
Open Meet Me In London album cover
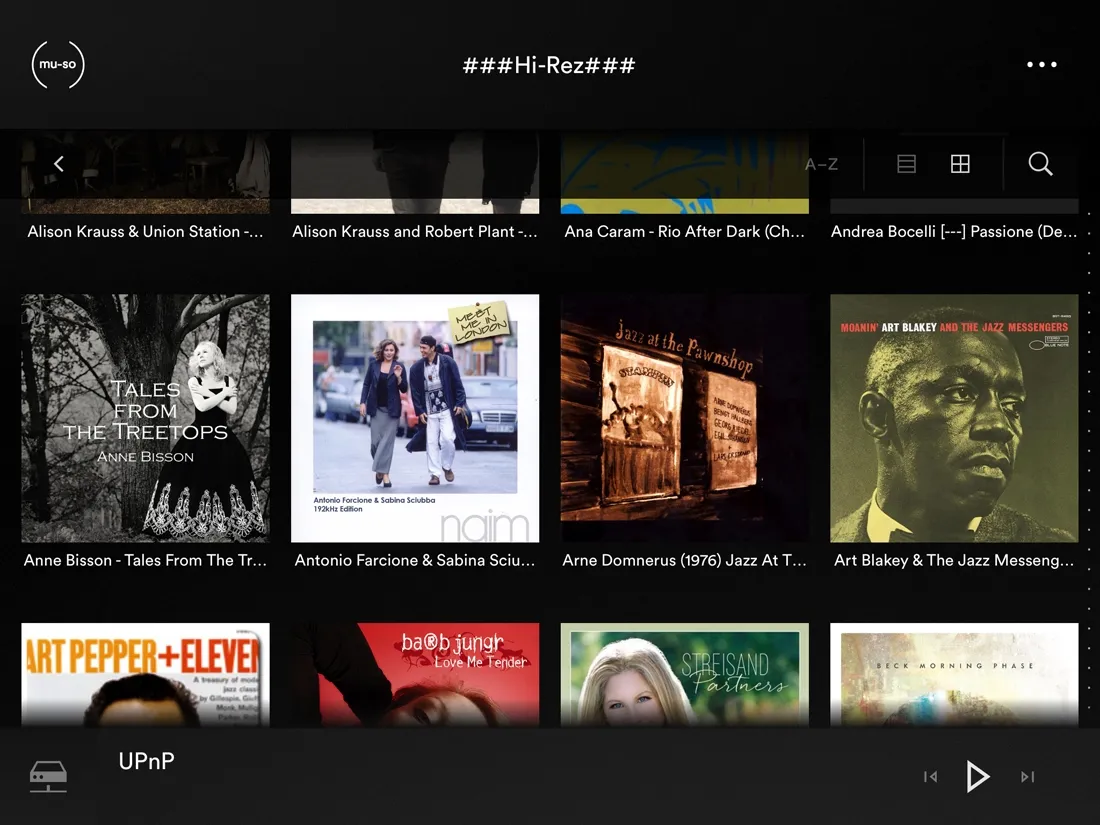pos(415,418)
